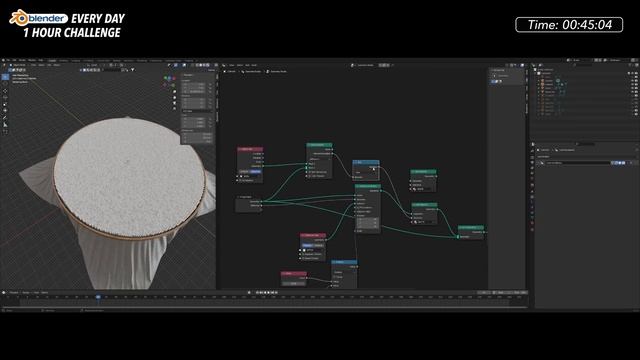Screen dimensions: 640x360
Task: Open the Add menu in node editor header
Action: [x=247, y=65]
